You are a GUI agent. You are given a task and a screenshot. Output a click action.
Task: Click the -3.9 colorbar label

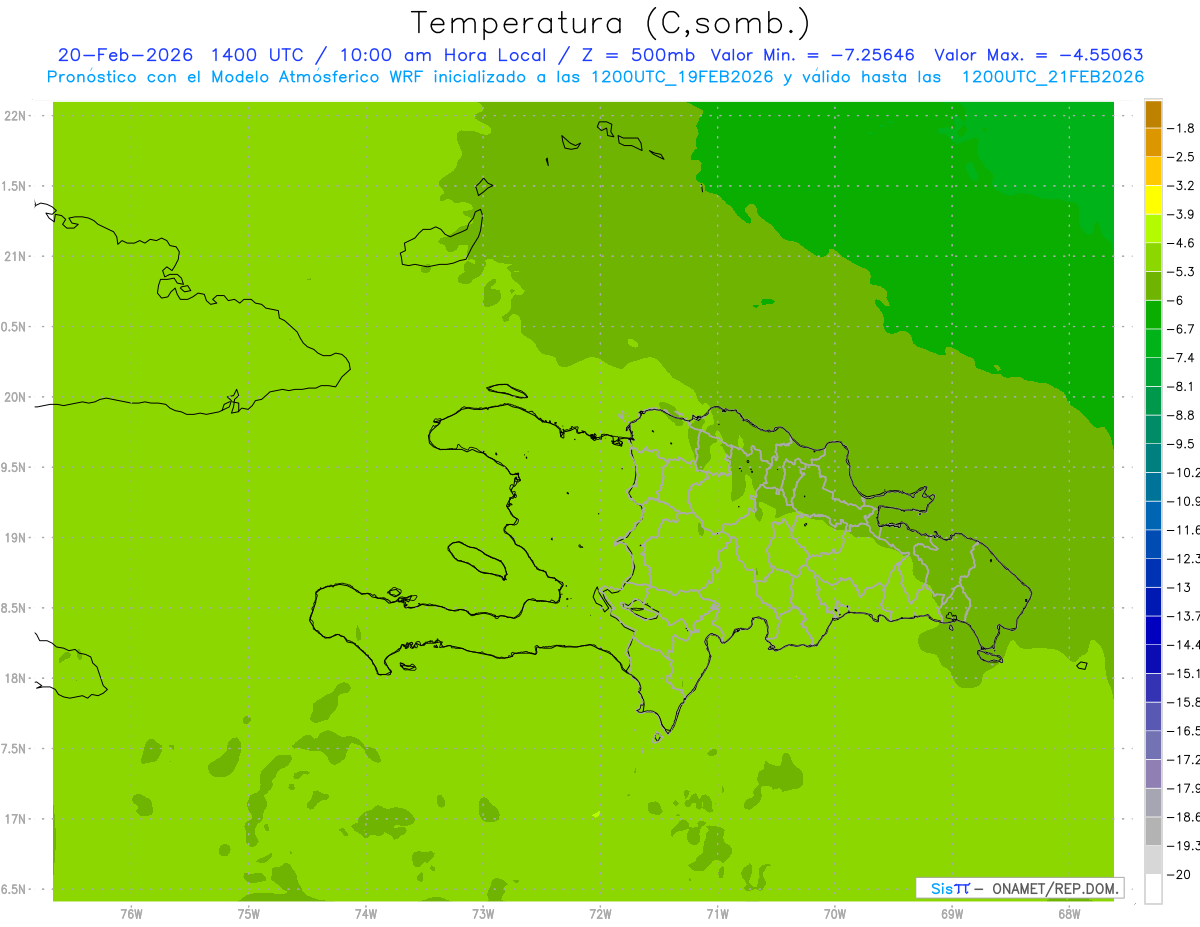click(1183, 214)
